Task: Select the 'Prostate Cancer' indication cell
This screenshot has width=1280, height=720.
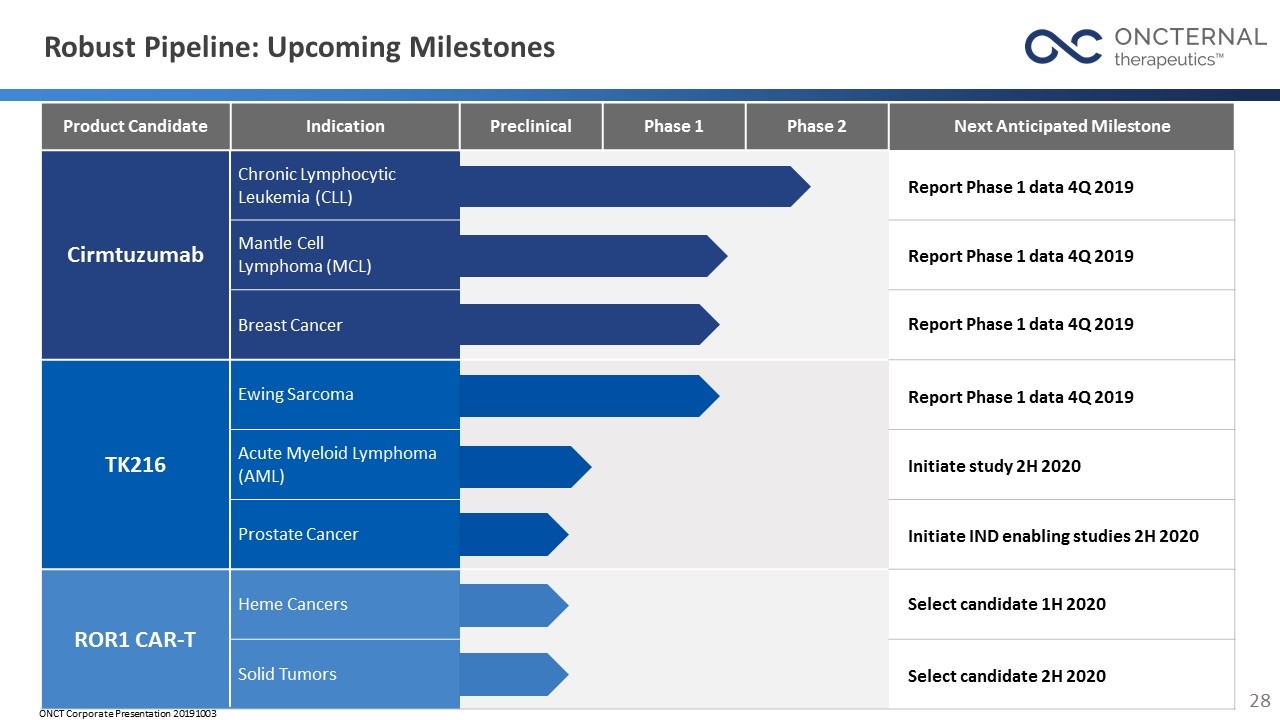Action: 345,534
